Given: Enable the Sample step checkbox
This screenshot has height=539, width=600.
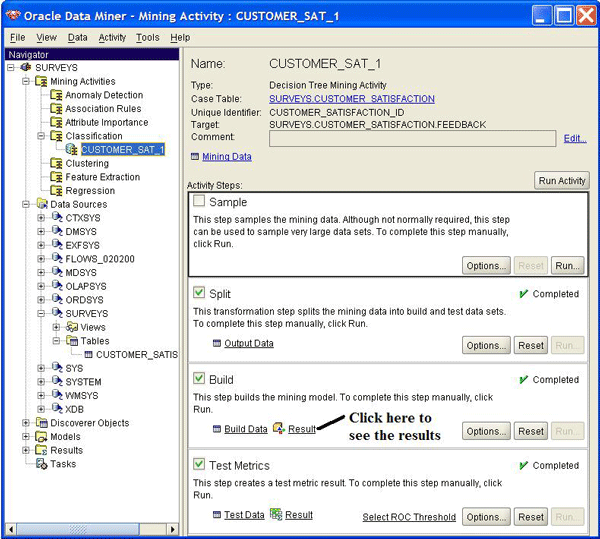Looking at the screenshot, I should coord(198,202).
